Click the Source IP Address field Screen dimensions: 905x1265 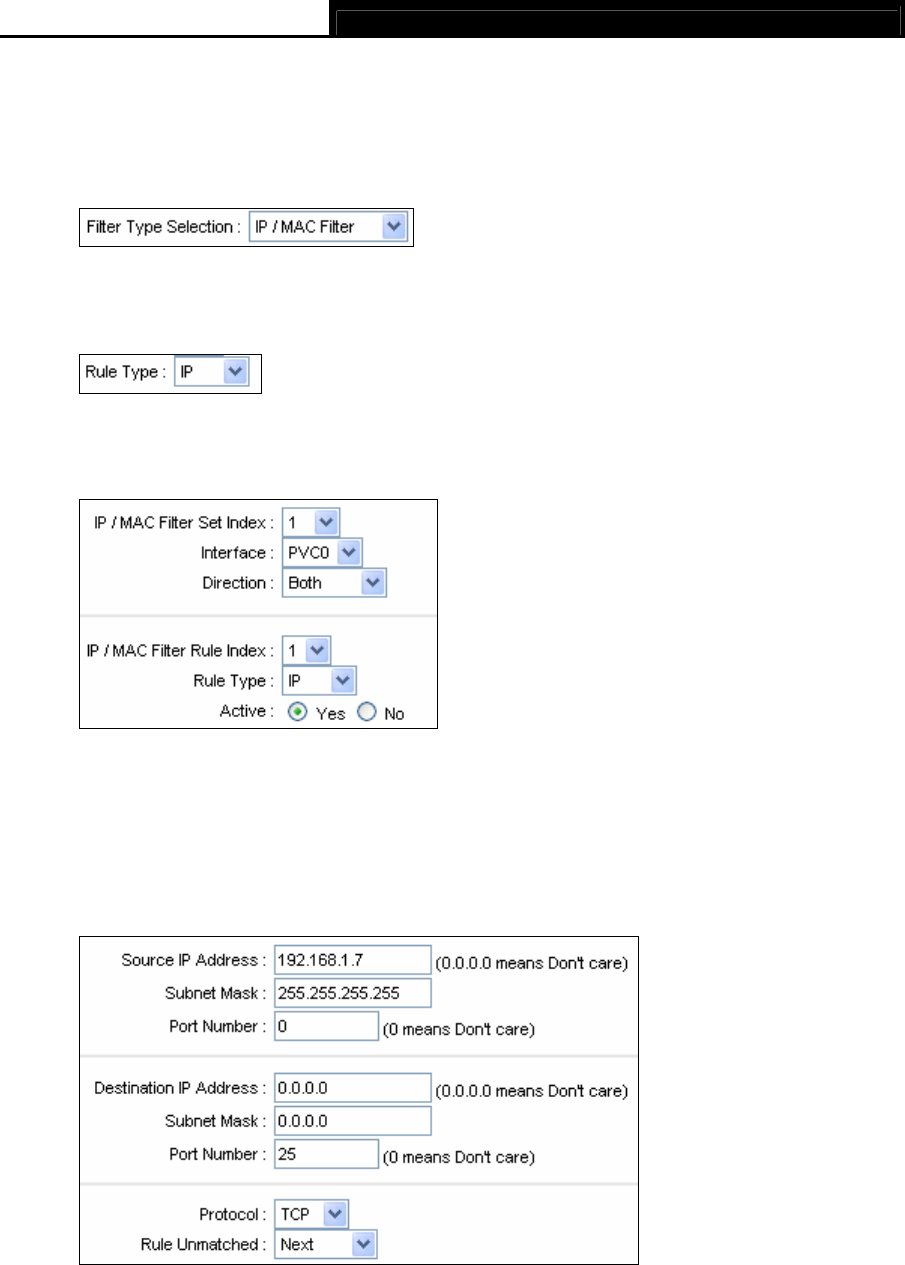(x=352, y=960)
